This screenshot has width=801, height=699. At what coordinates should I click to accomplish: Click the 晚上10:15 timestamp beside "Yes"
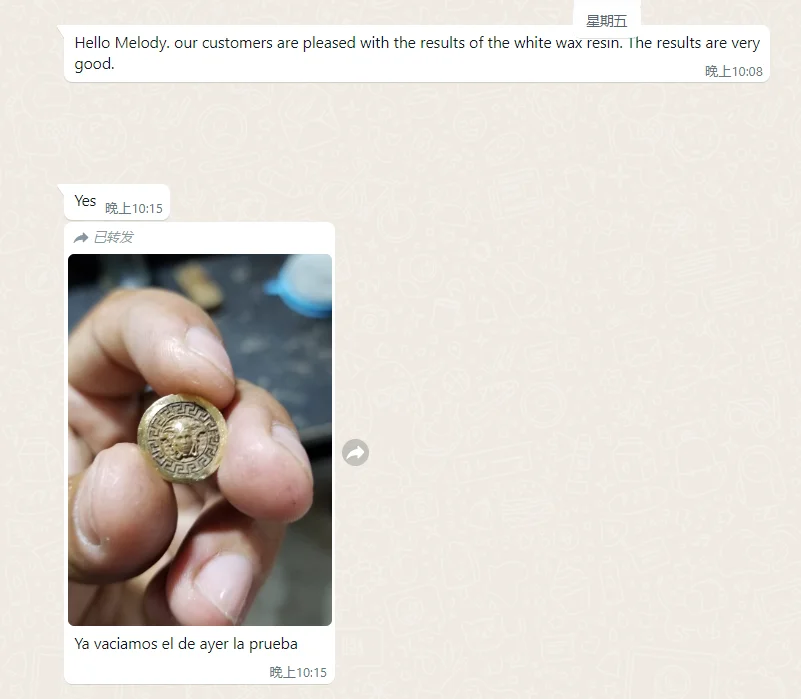[134, 208]
